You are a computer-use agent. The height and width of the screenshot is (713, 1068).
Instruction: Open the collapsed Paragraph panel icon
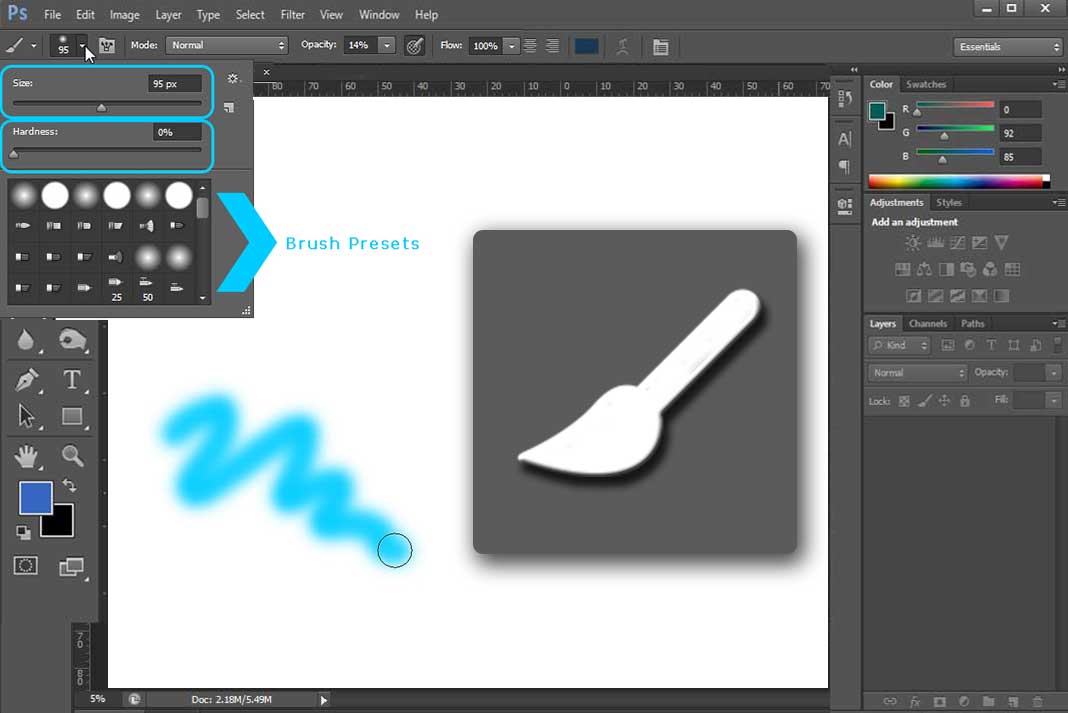click(x=845, y=167)
